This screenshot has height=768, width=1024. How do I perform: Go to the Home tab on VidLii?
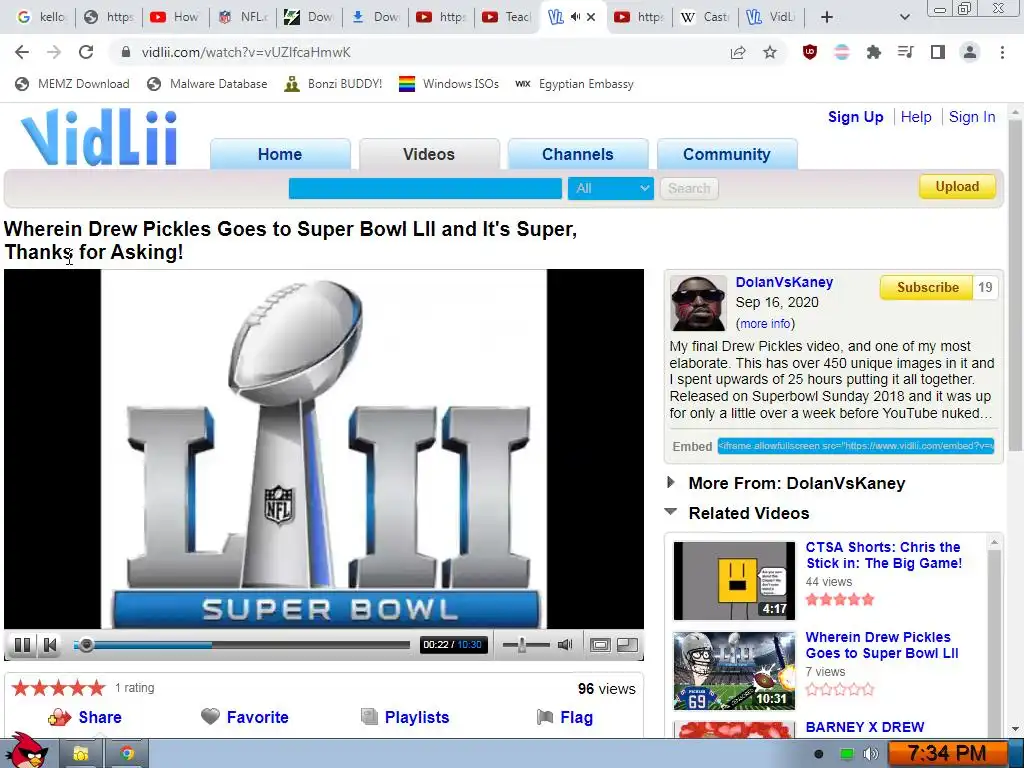coord(280,154)
